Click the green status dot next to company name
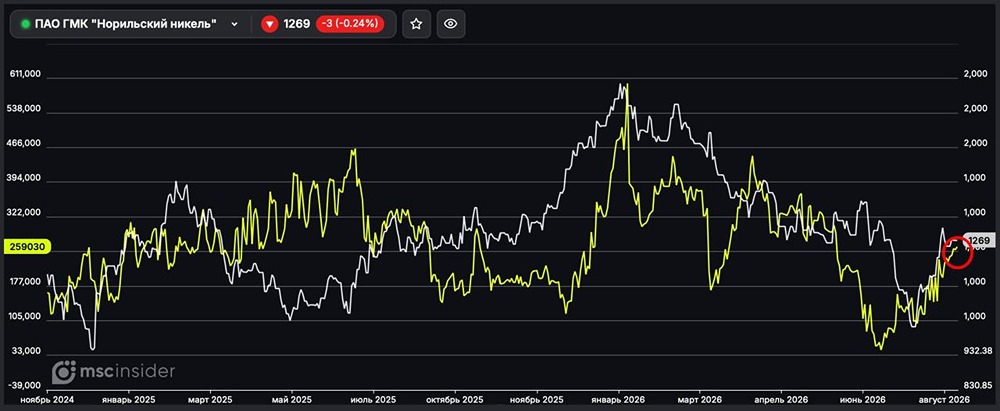Screen dimensions: 1000x411 click(26, 24)
